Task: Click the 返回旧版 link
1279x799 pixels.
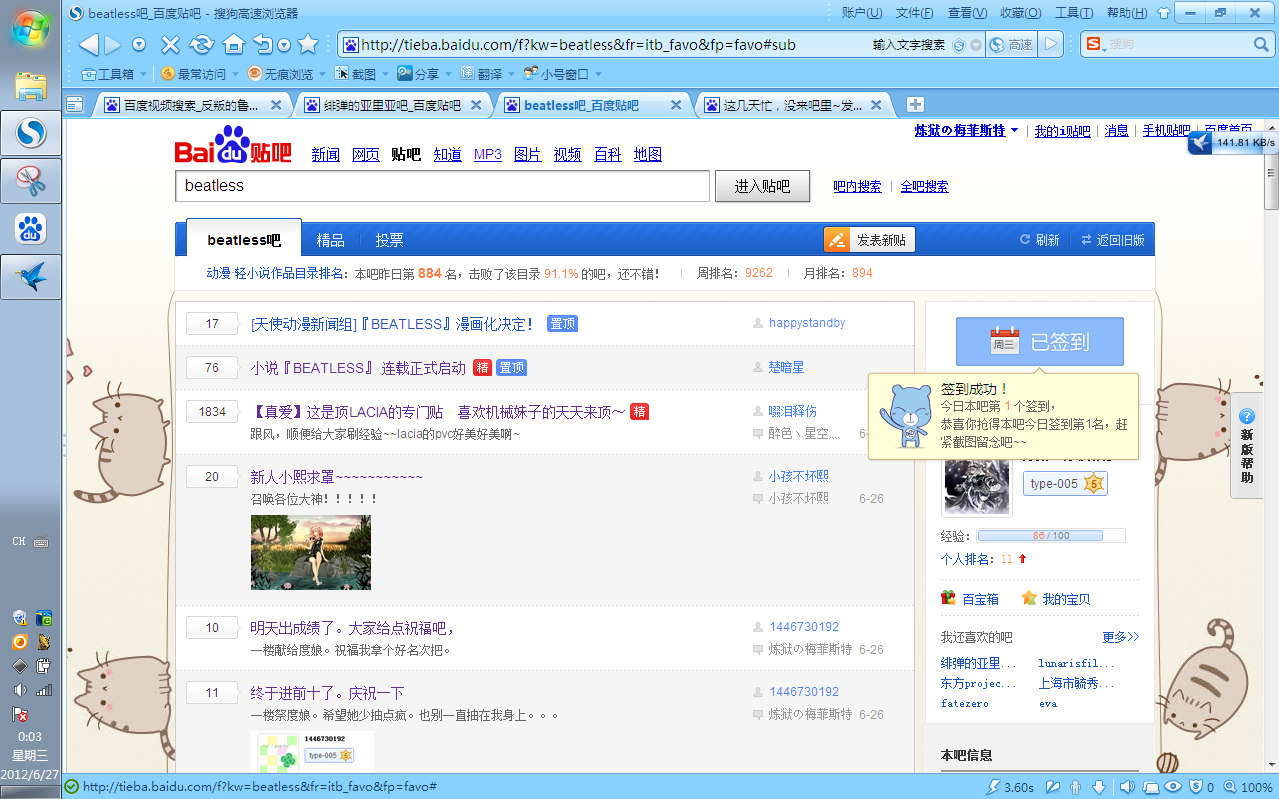Action: point(1113,240)
